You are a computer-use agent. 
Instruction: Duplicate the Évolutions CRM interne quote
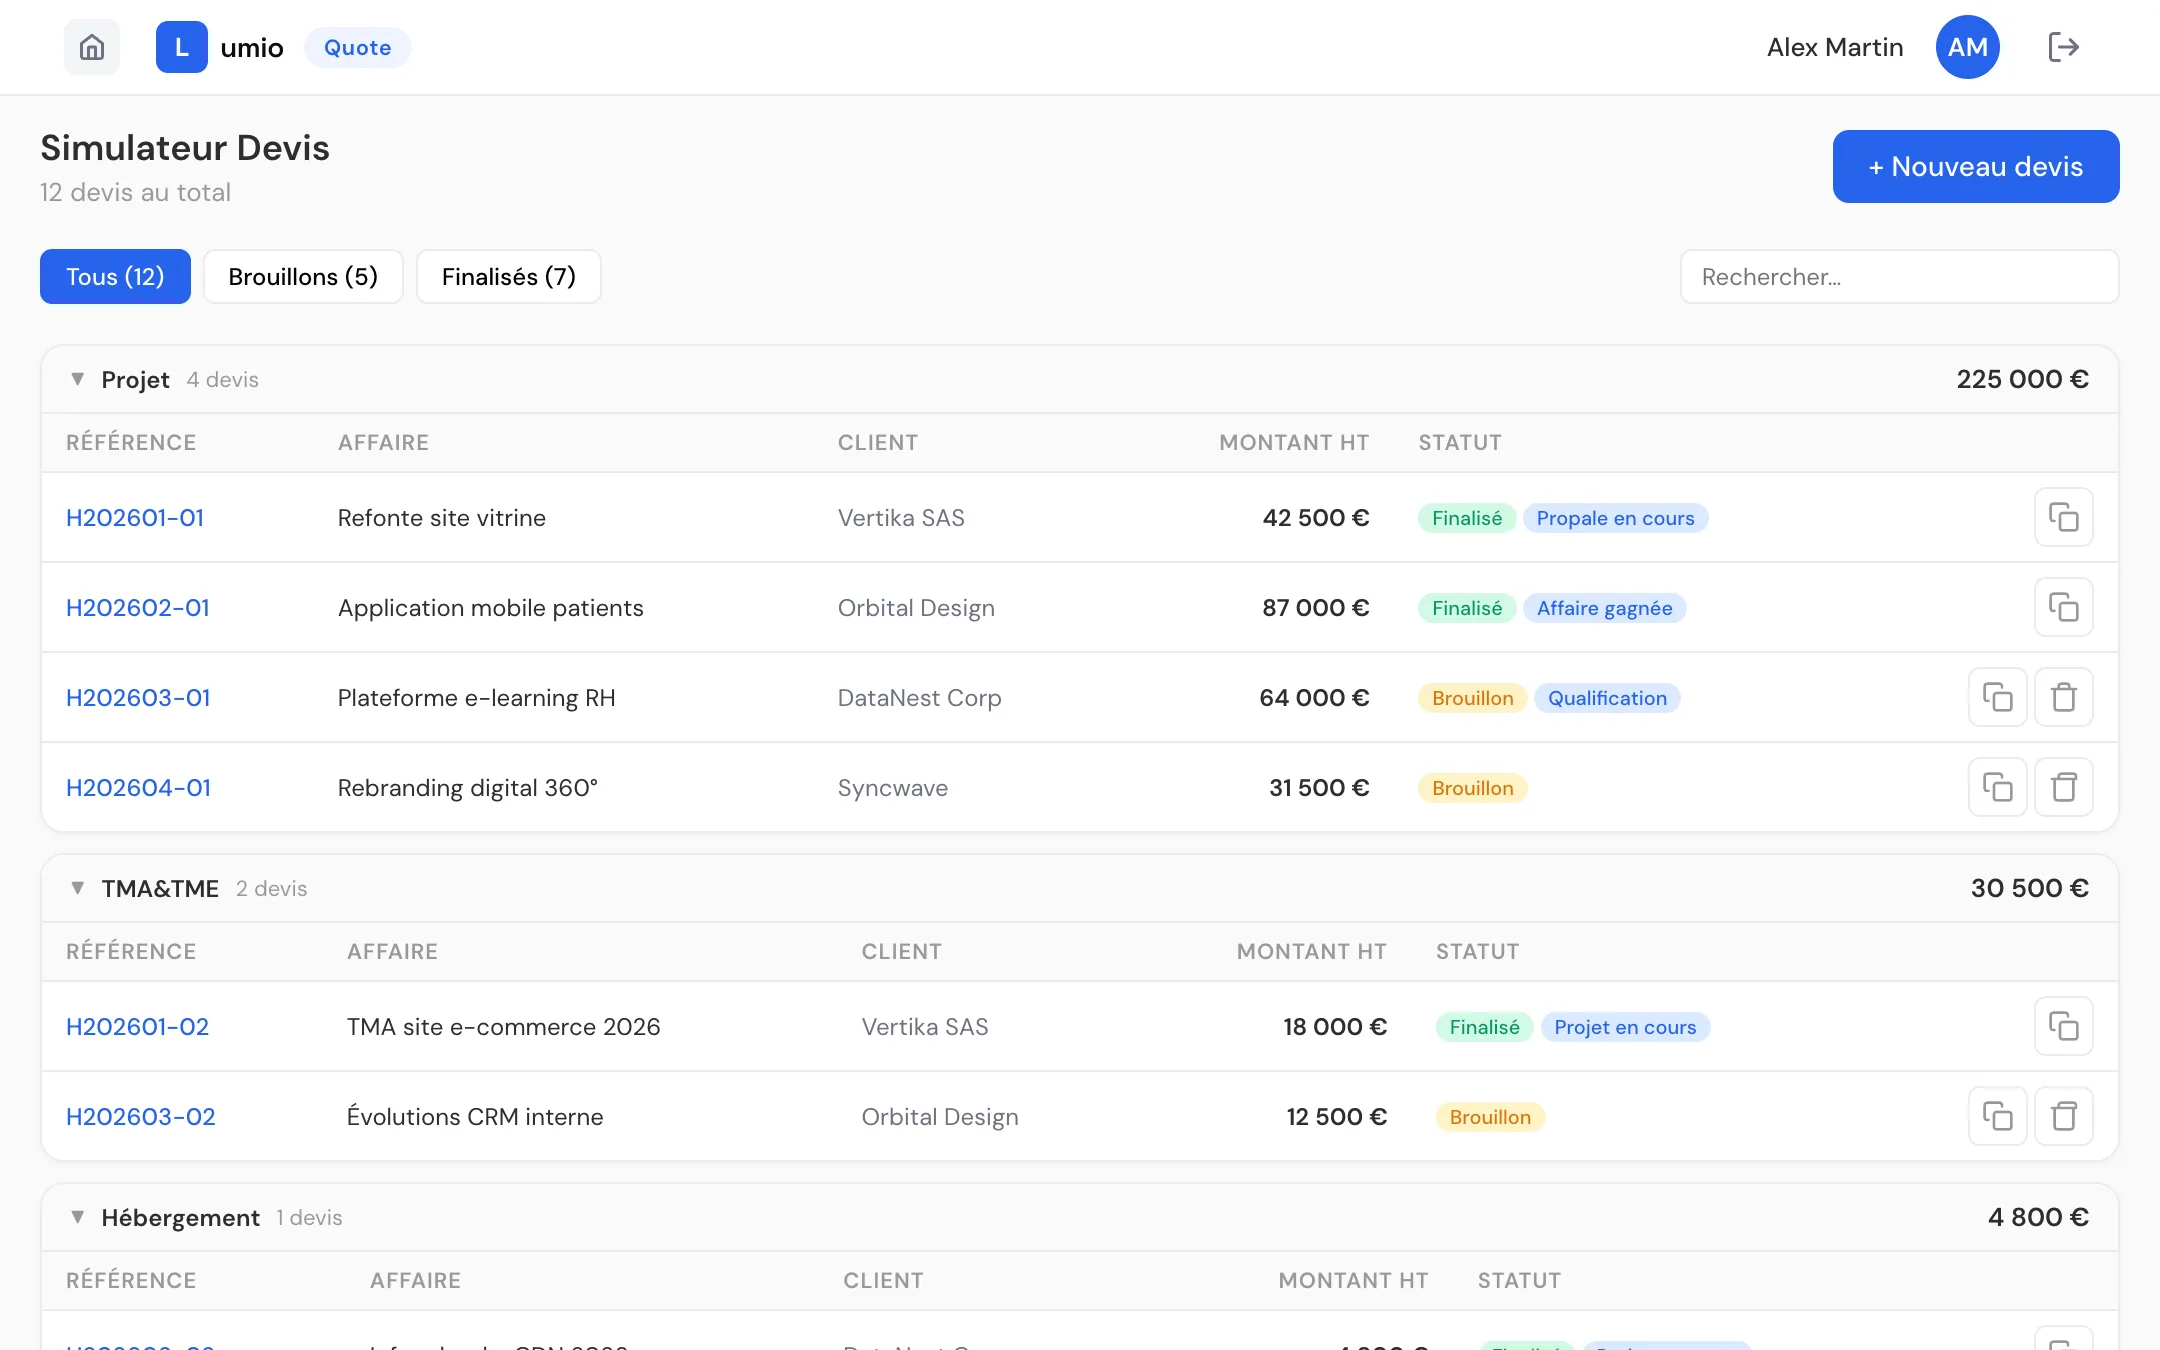pos(1998,1116)
